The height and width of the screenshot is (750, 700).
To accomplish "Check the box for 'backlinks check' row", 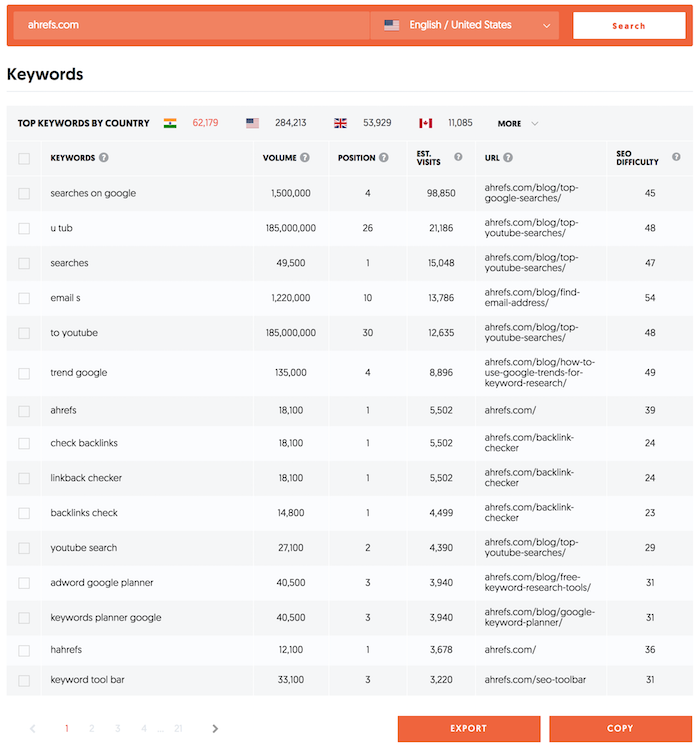I will pos(24,513).
